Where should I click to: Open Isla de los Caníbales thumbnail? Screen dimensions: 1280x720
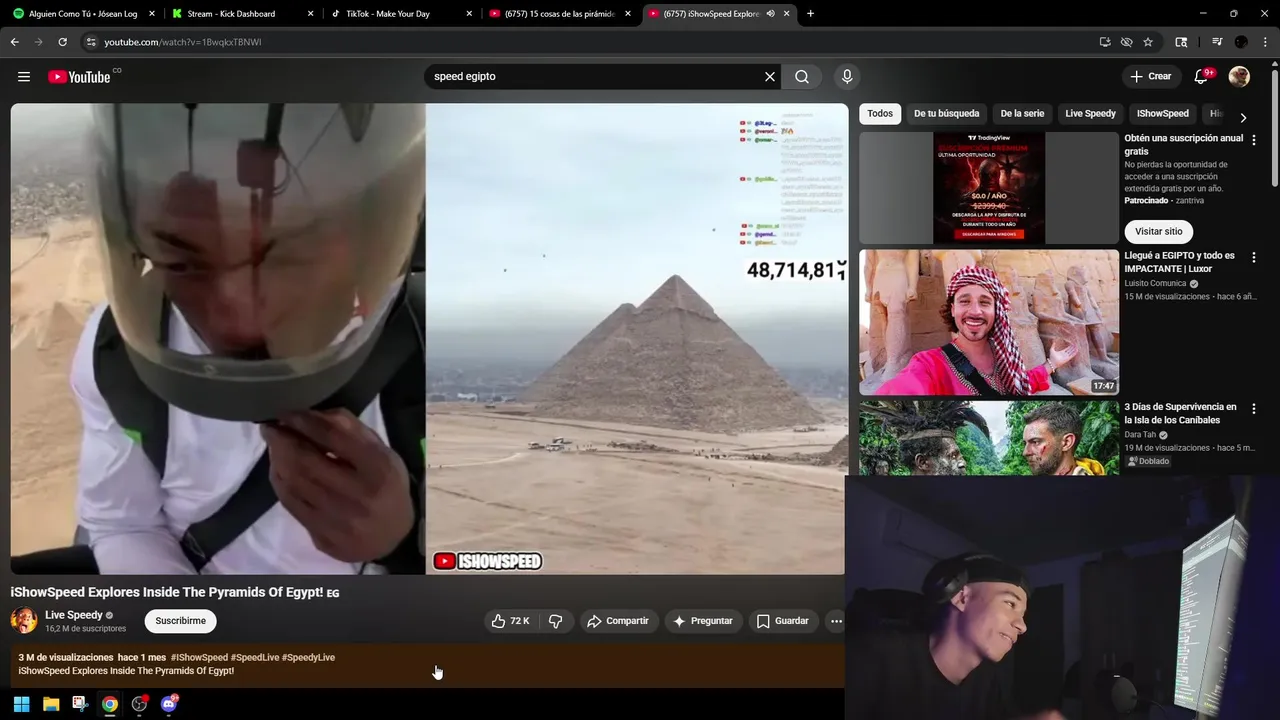coord(989,438)
